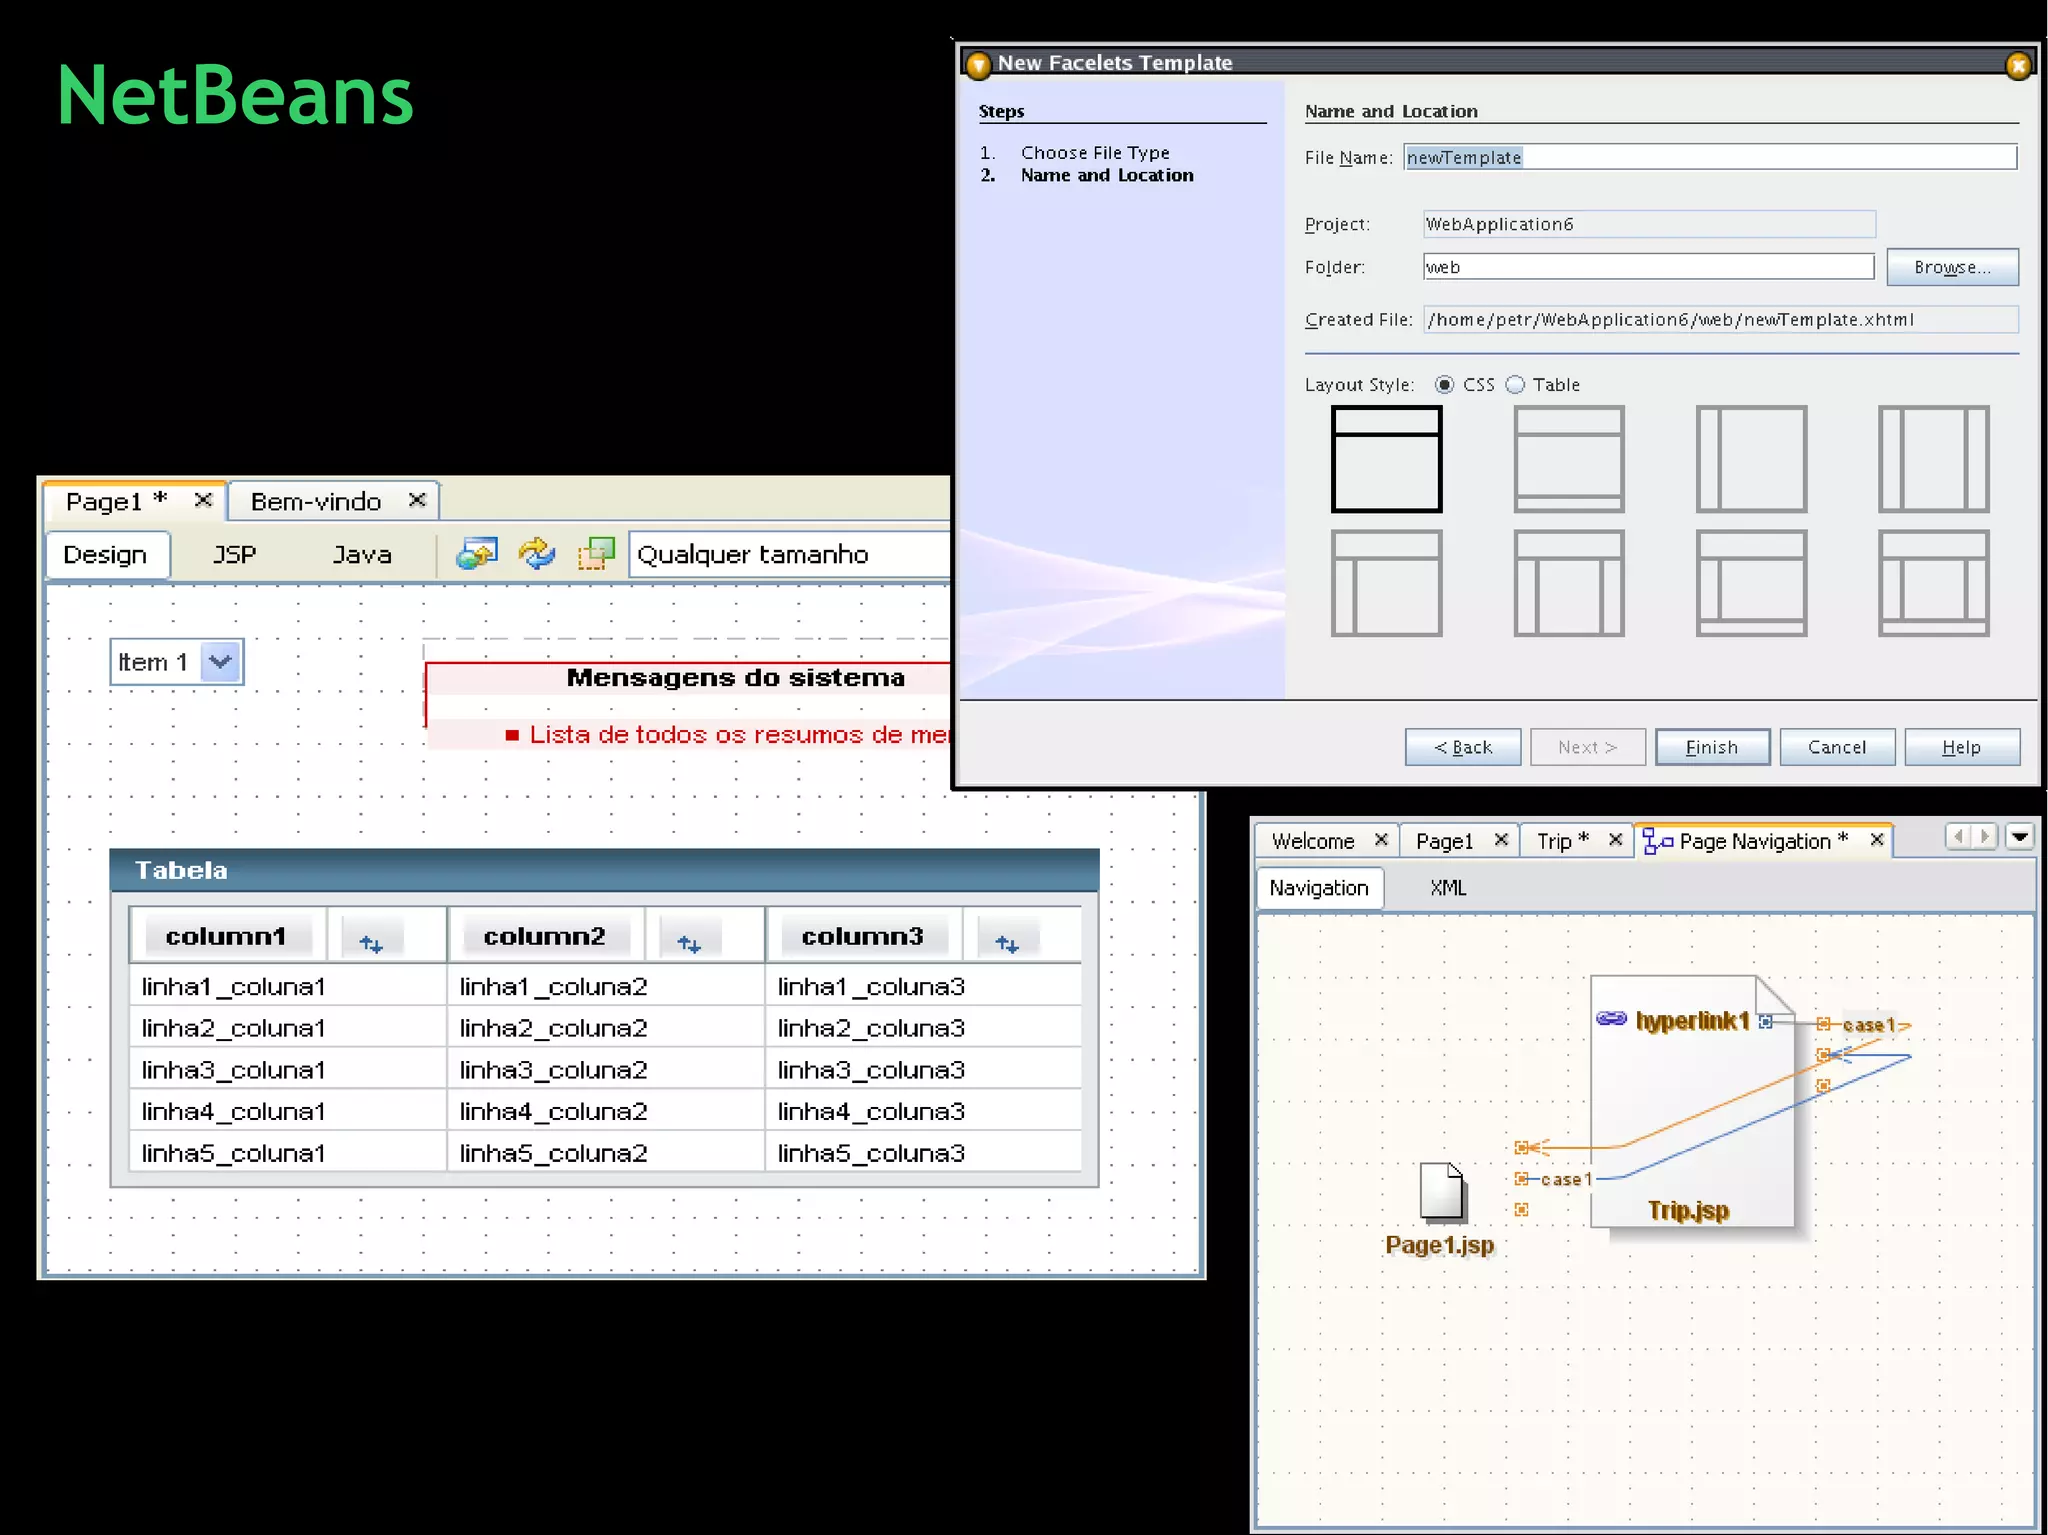The image size is (2048, 1535).
Task: Open the Item 1 dropdown list
Action: pyautogui.click(x=220, y=661)
